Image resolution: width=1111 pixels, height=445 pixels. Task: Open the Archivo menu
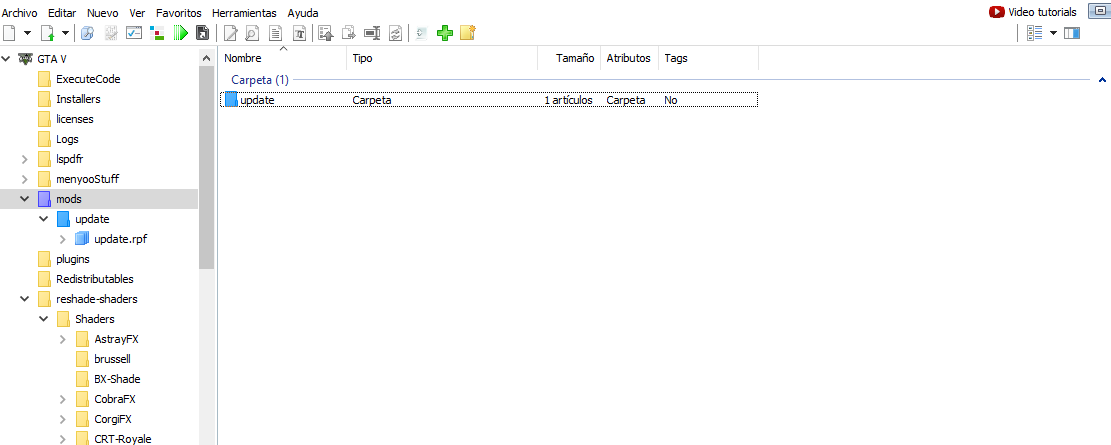(x=21, y=12)
